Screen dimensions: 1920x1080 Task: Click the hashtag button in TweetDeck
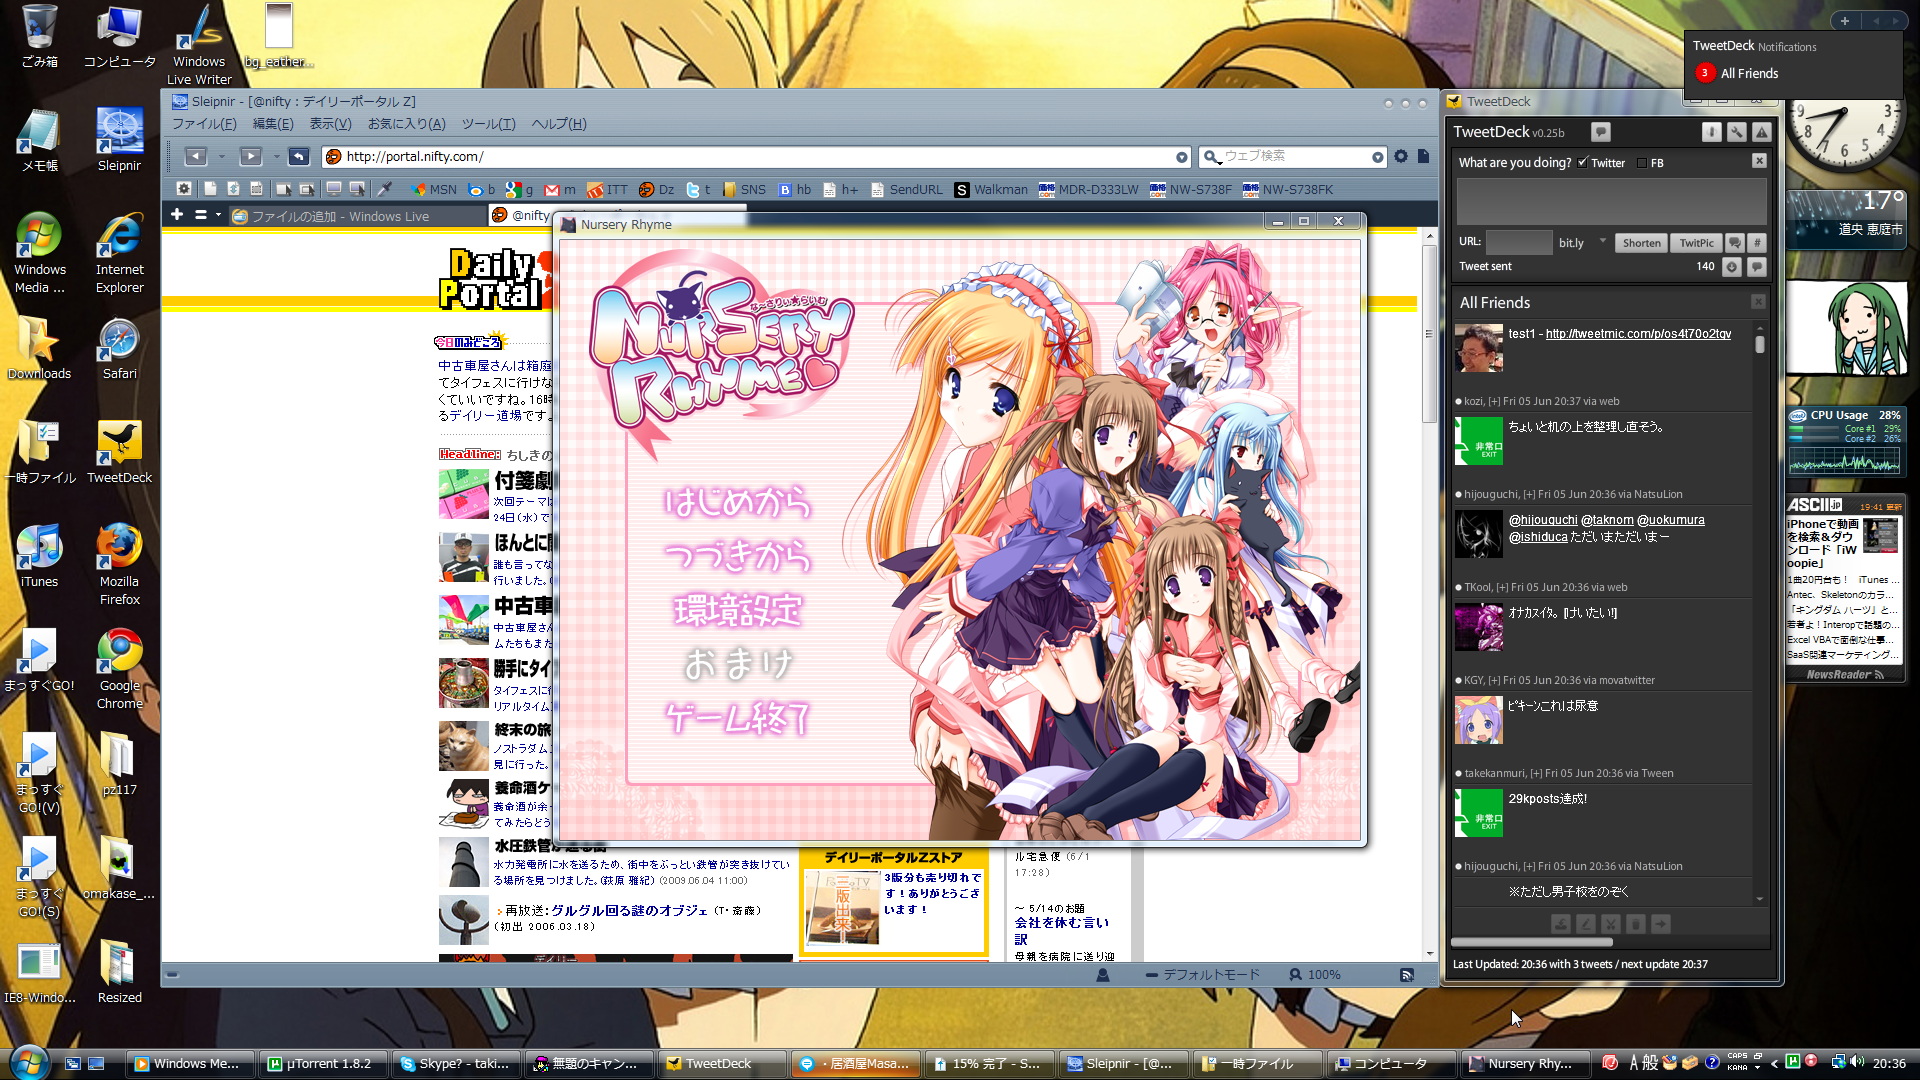pos(1757,243)
